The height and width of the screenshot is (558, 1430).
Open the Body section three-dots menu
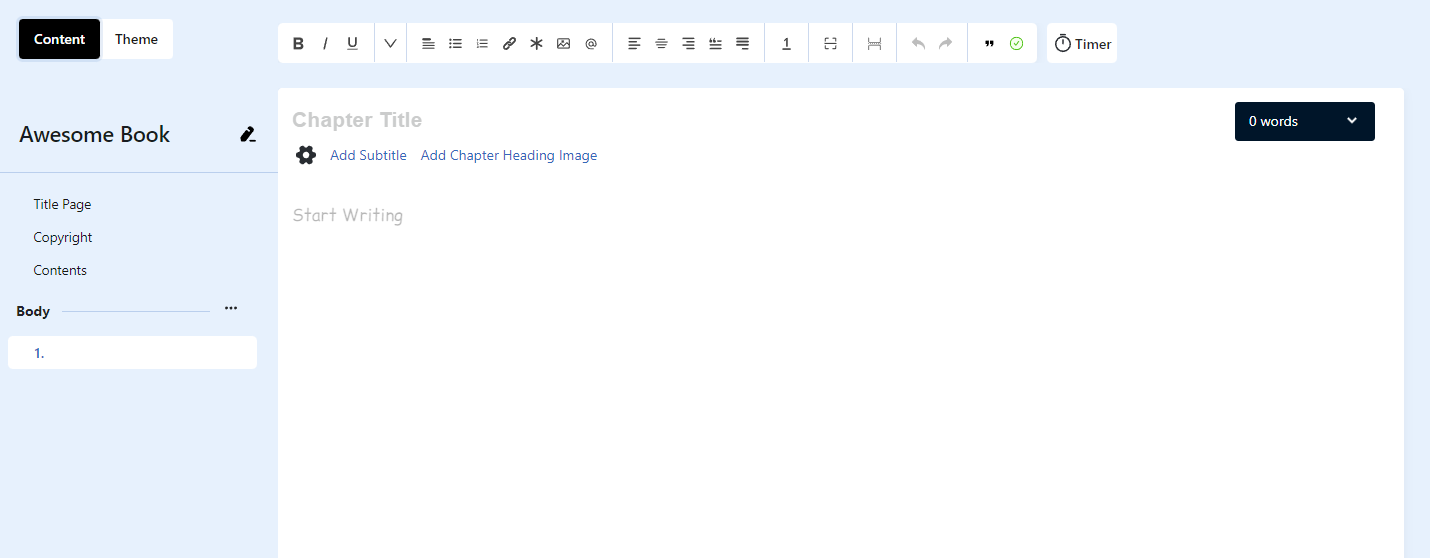tap(231, 309)
